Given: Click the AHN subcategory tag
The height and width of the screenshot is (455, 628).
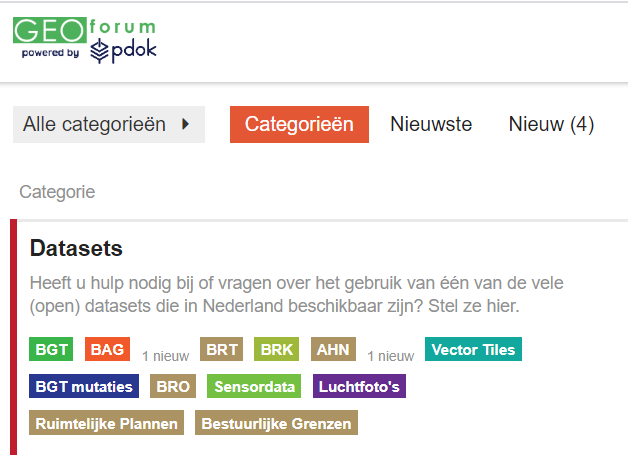Looking at the screenshot, I should tap(333, 350).
